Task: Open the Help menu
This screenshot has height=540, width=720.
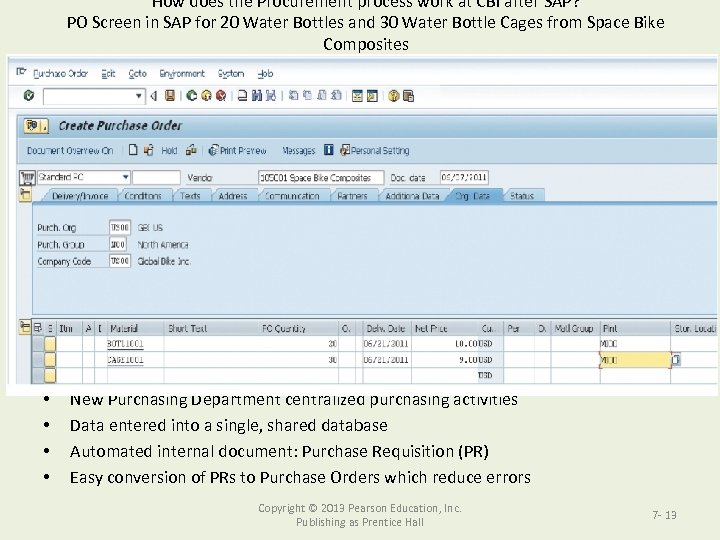Action: click(265, 73)
